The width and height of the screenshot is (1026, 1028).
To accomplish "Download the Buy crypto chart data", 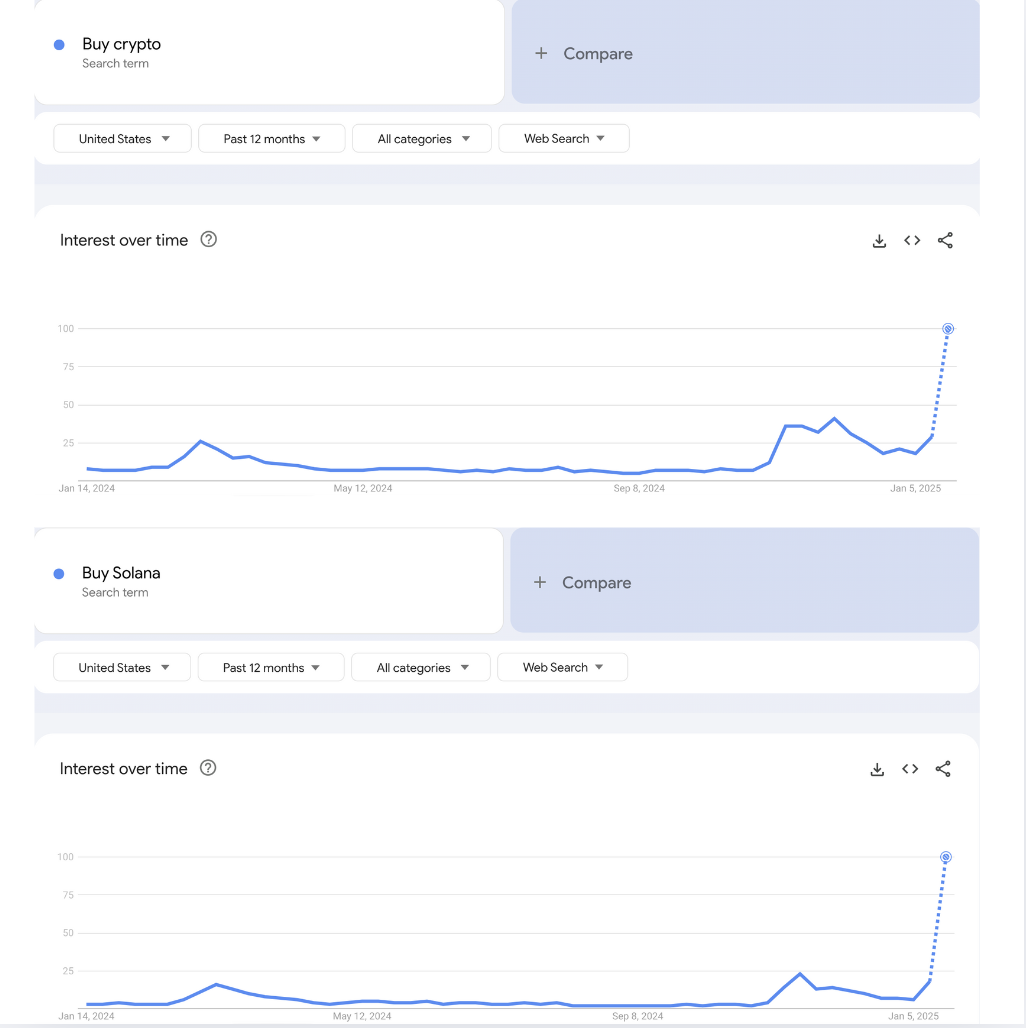I will click(879, 240).
